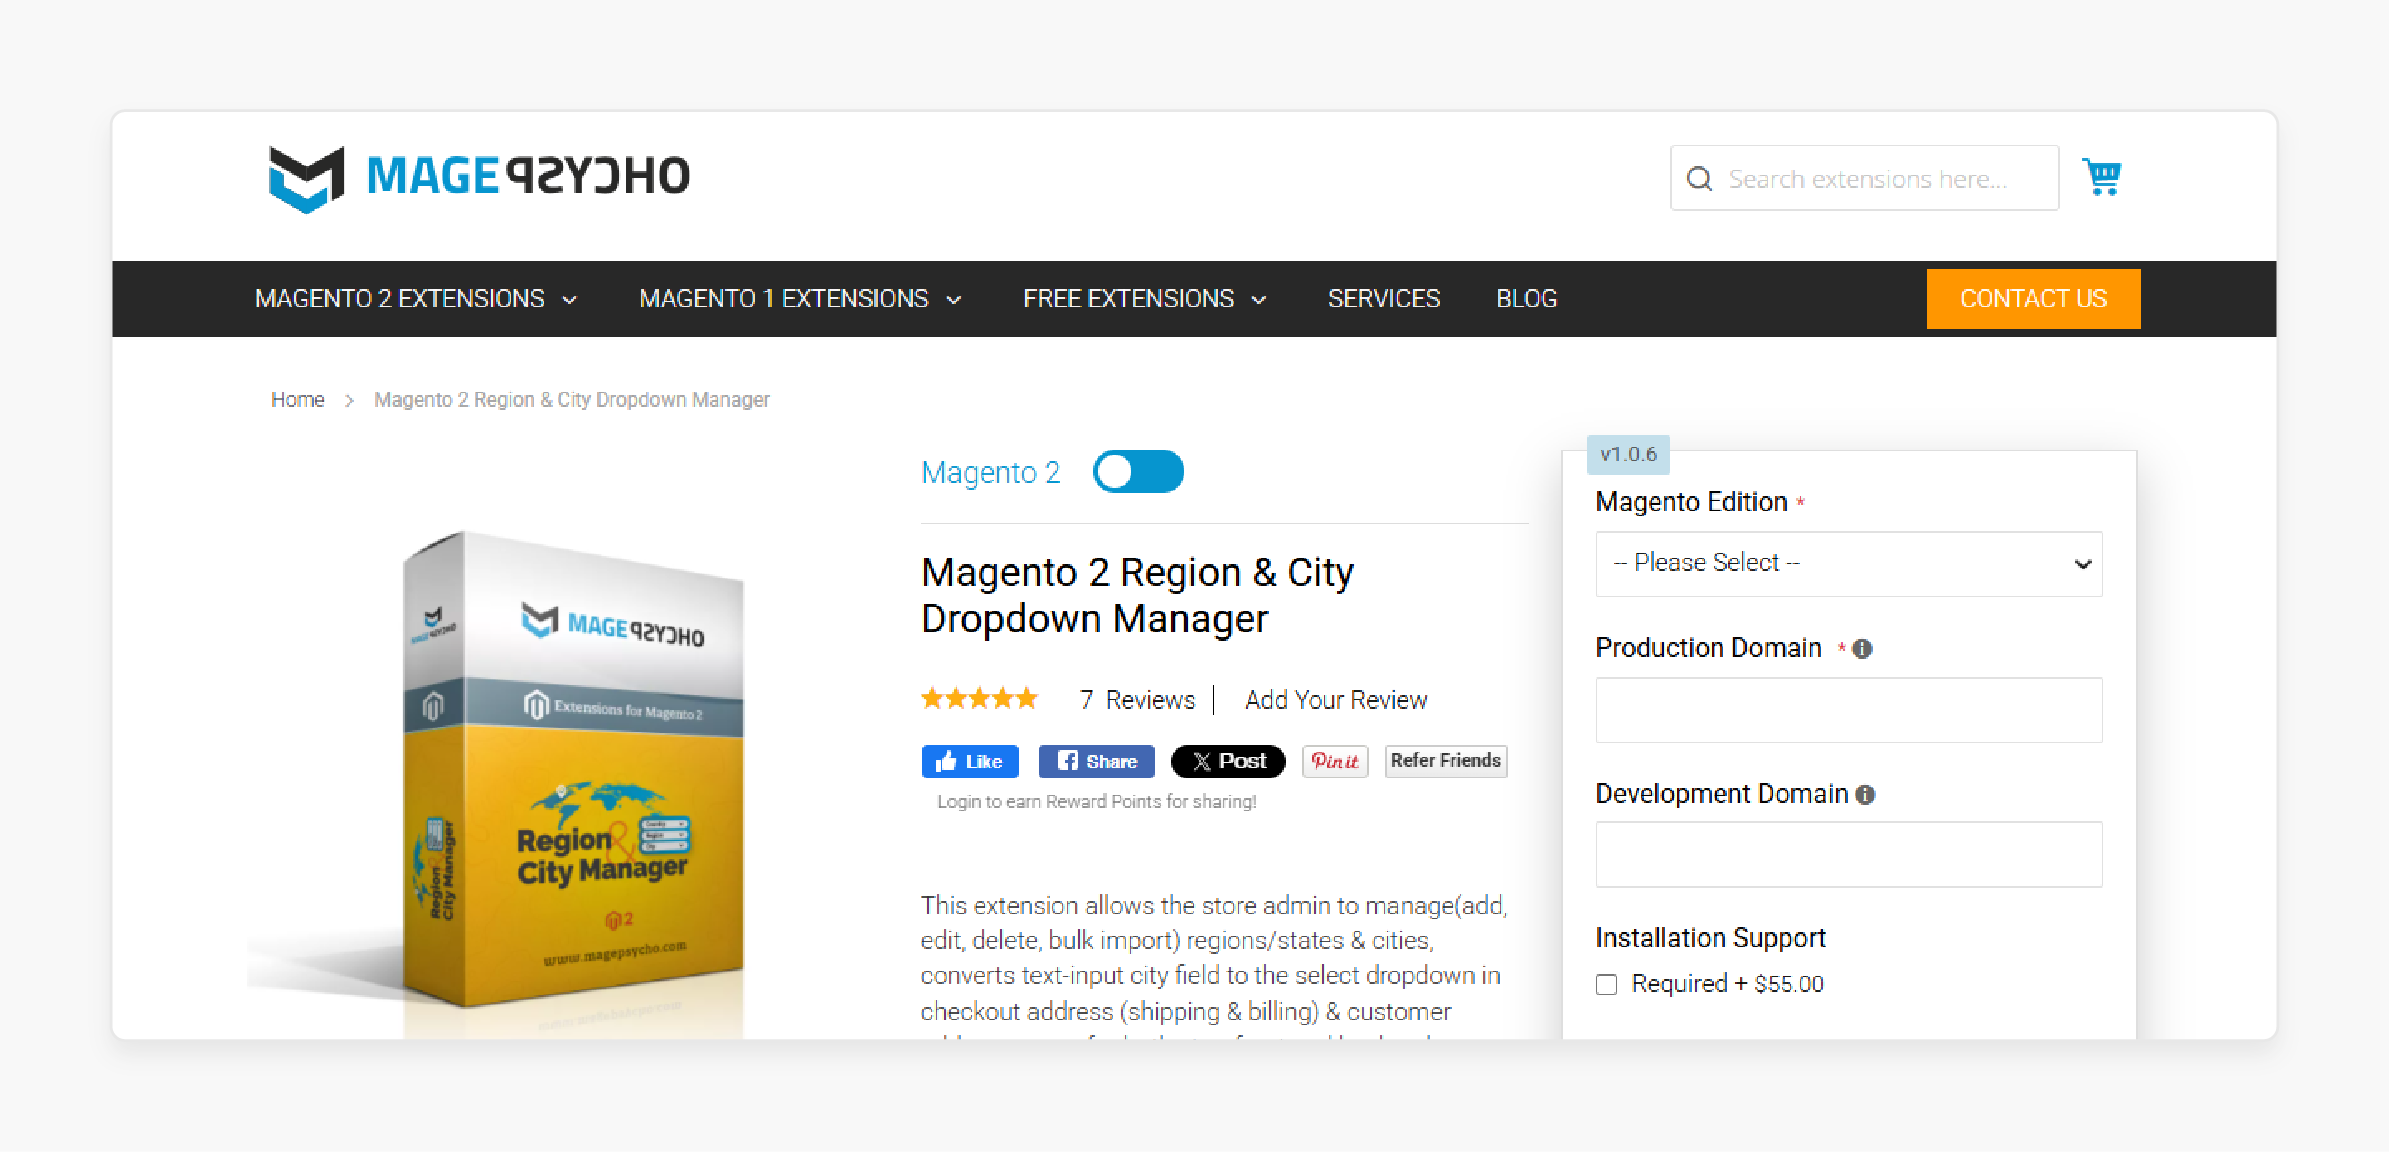
Task: Click the search magnifier icon
Action: 1699,179
